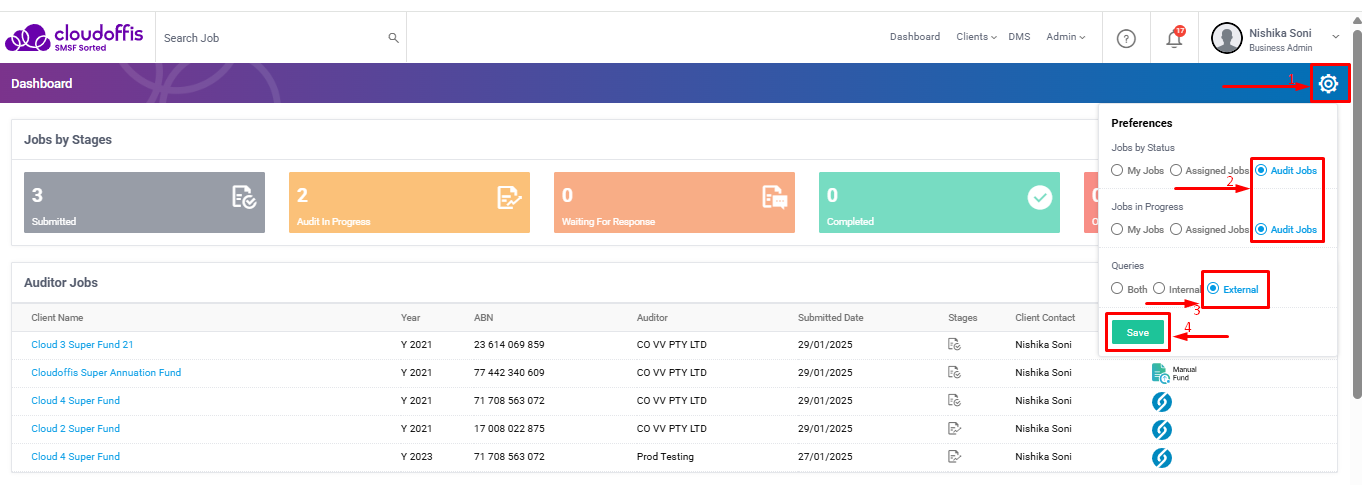This screenshot has width=1362, height=485.
Task: Click stage icon for Cloudoffis Super Annuation Fund
Action: 955,373
